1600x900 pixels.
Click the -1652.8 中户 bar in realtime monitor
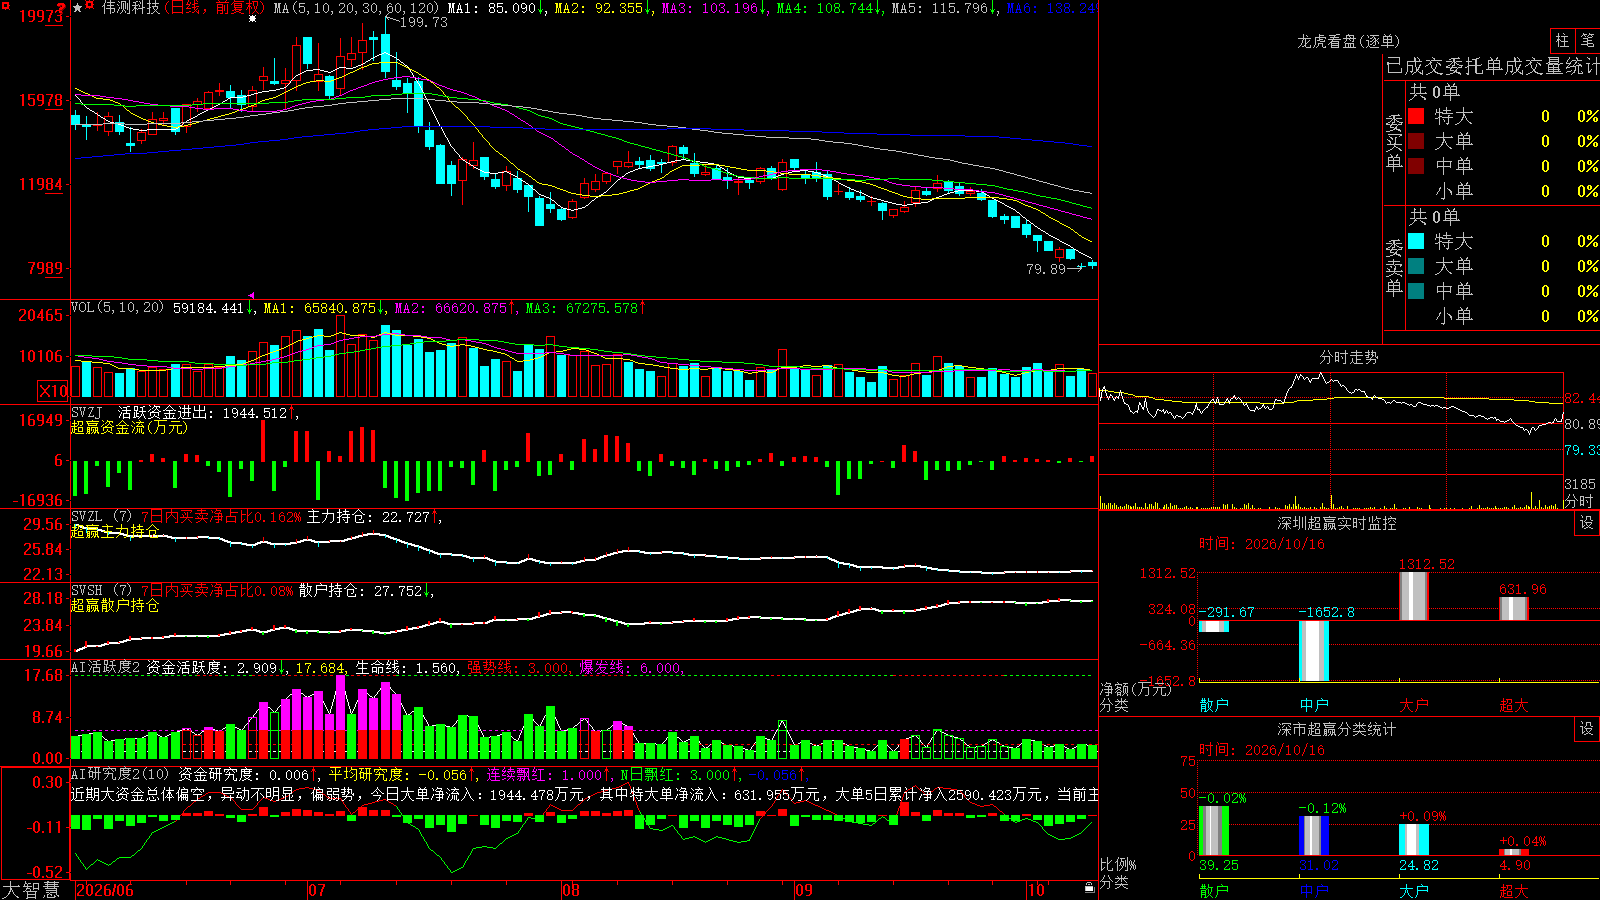tap(1314, 651)
